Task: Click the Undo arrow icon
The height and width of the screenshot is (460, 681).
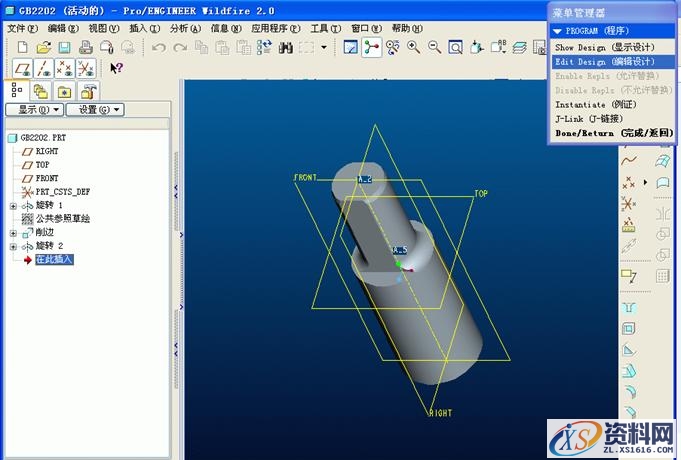Action: 159,47
